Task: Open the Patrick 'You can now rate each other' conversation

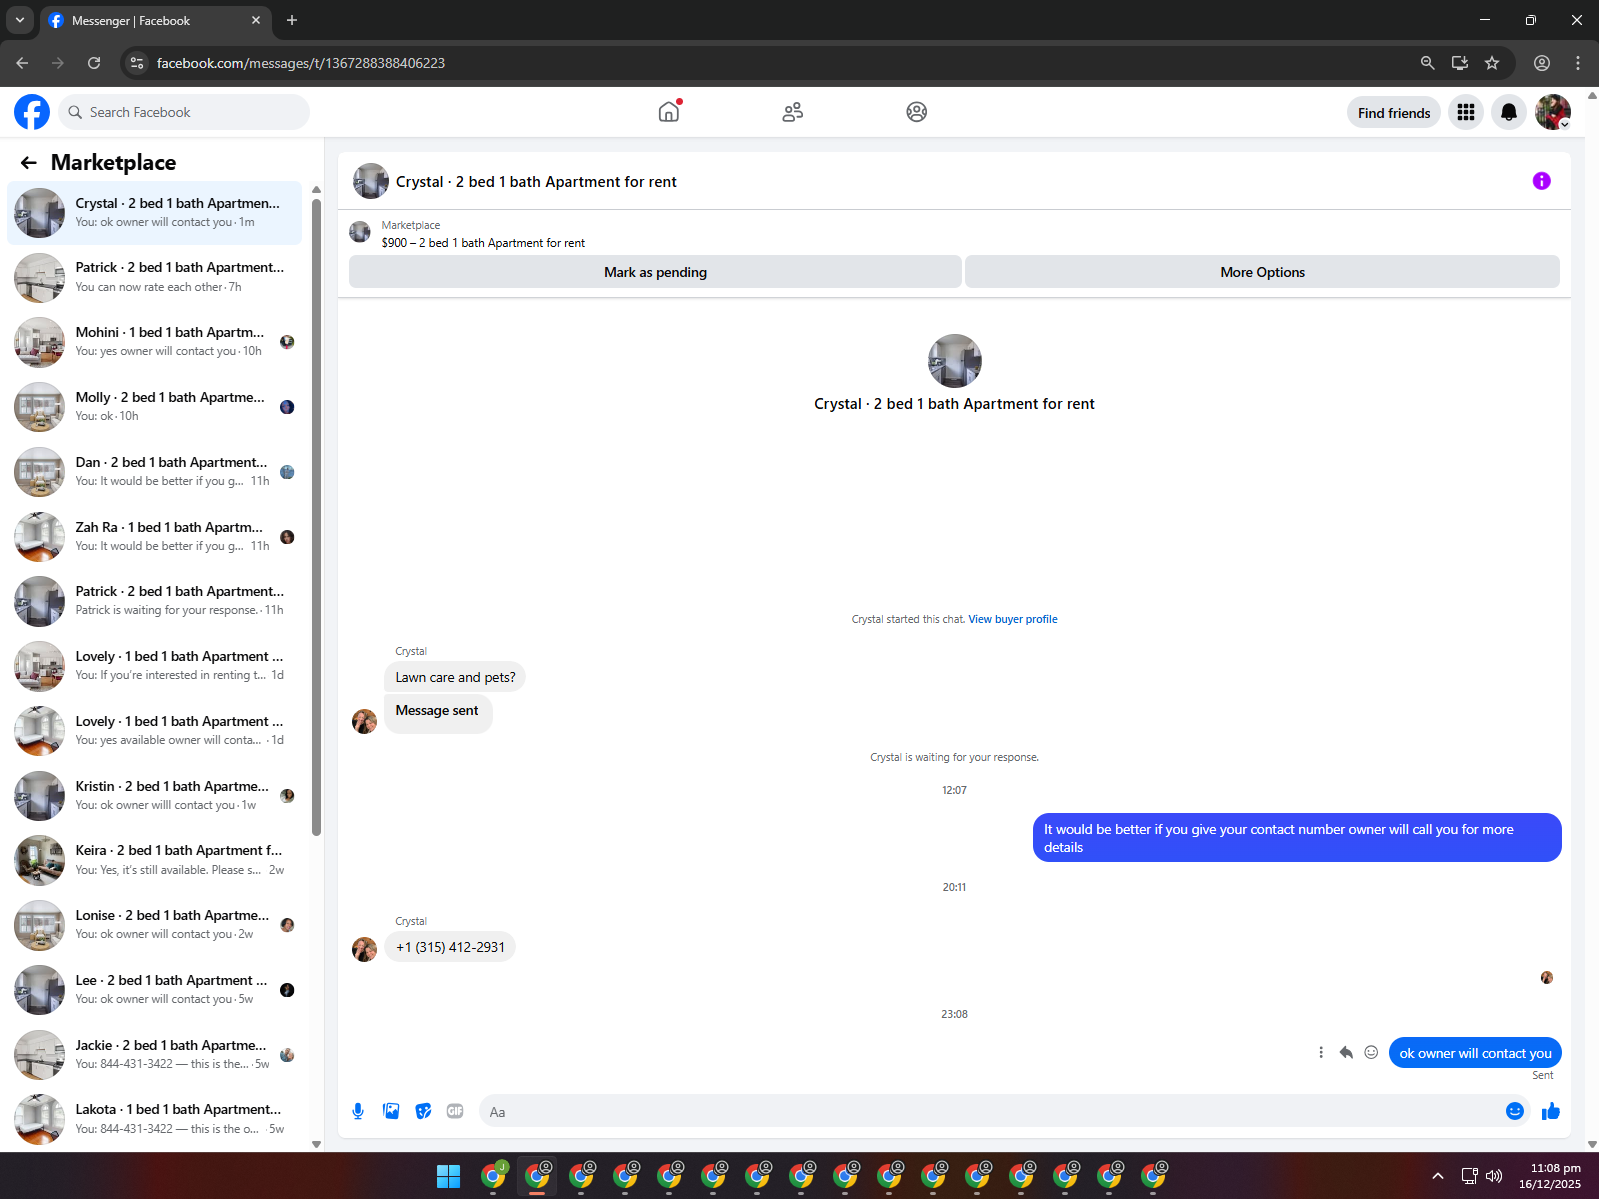Action: [155, 277]
